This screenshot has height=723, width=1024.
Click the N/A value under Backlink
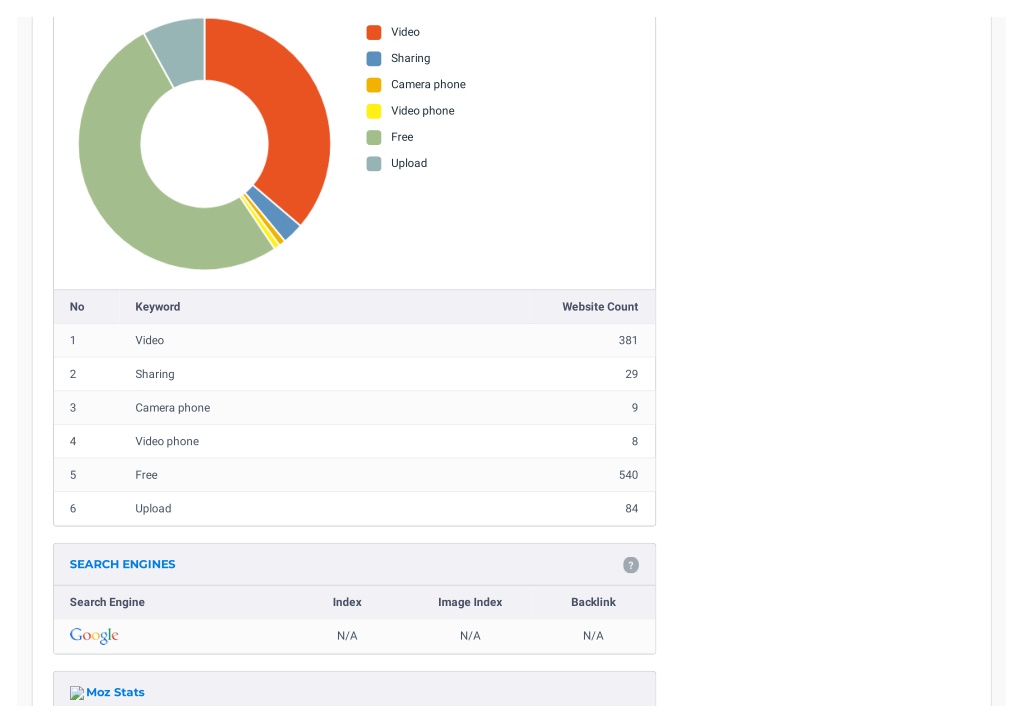593,635
